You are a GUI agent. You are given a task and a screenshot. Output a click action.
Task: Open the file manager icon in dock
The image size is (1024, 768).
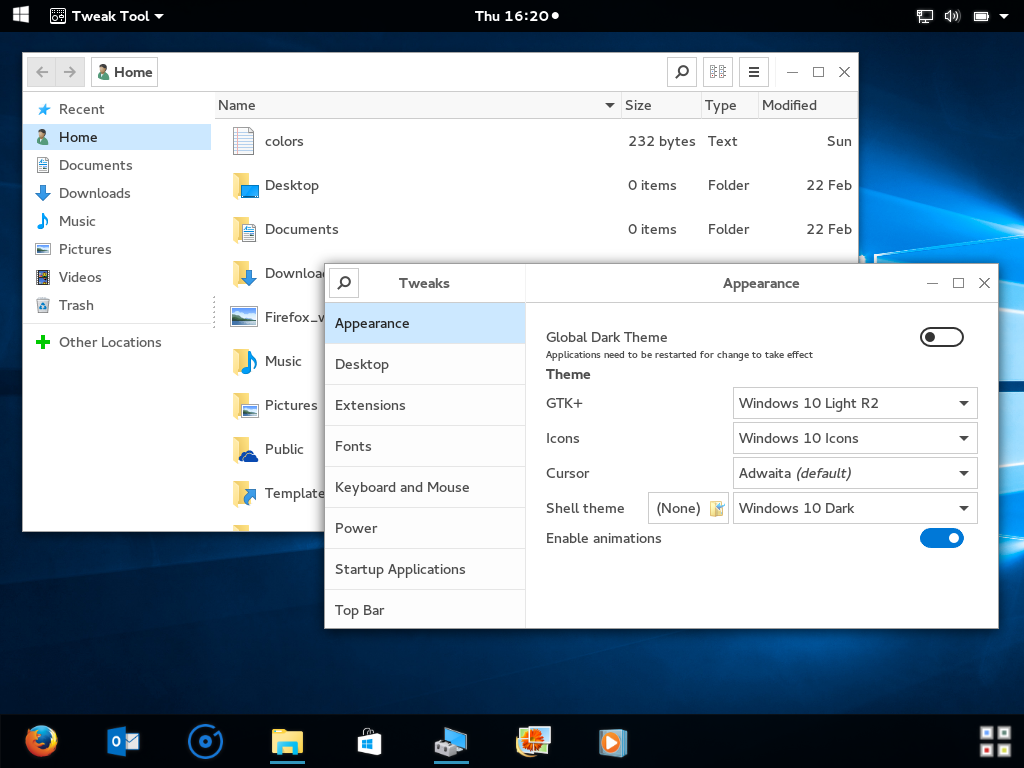tap(287, 742)
